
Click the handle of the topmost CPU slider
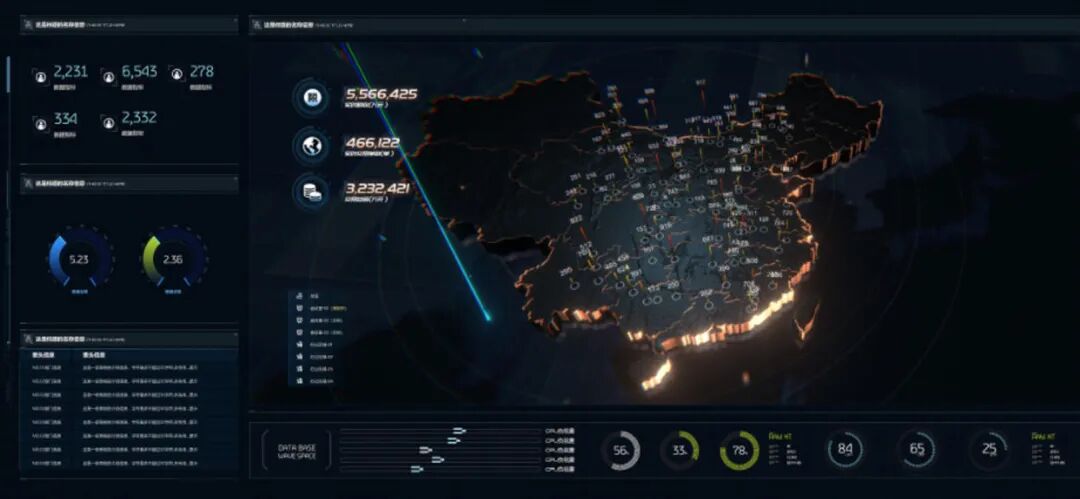coord(459,431)
